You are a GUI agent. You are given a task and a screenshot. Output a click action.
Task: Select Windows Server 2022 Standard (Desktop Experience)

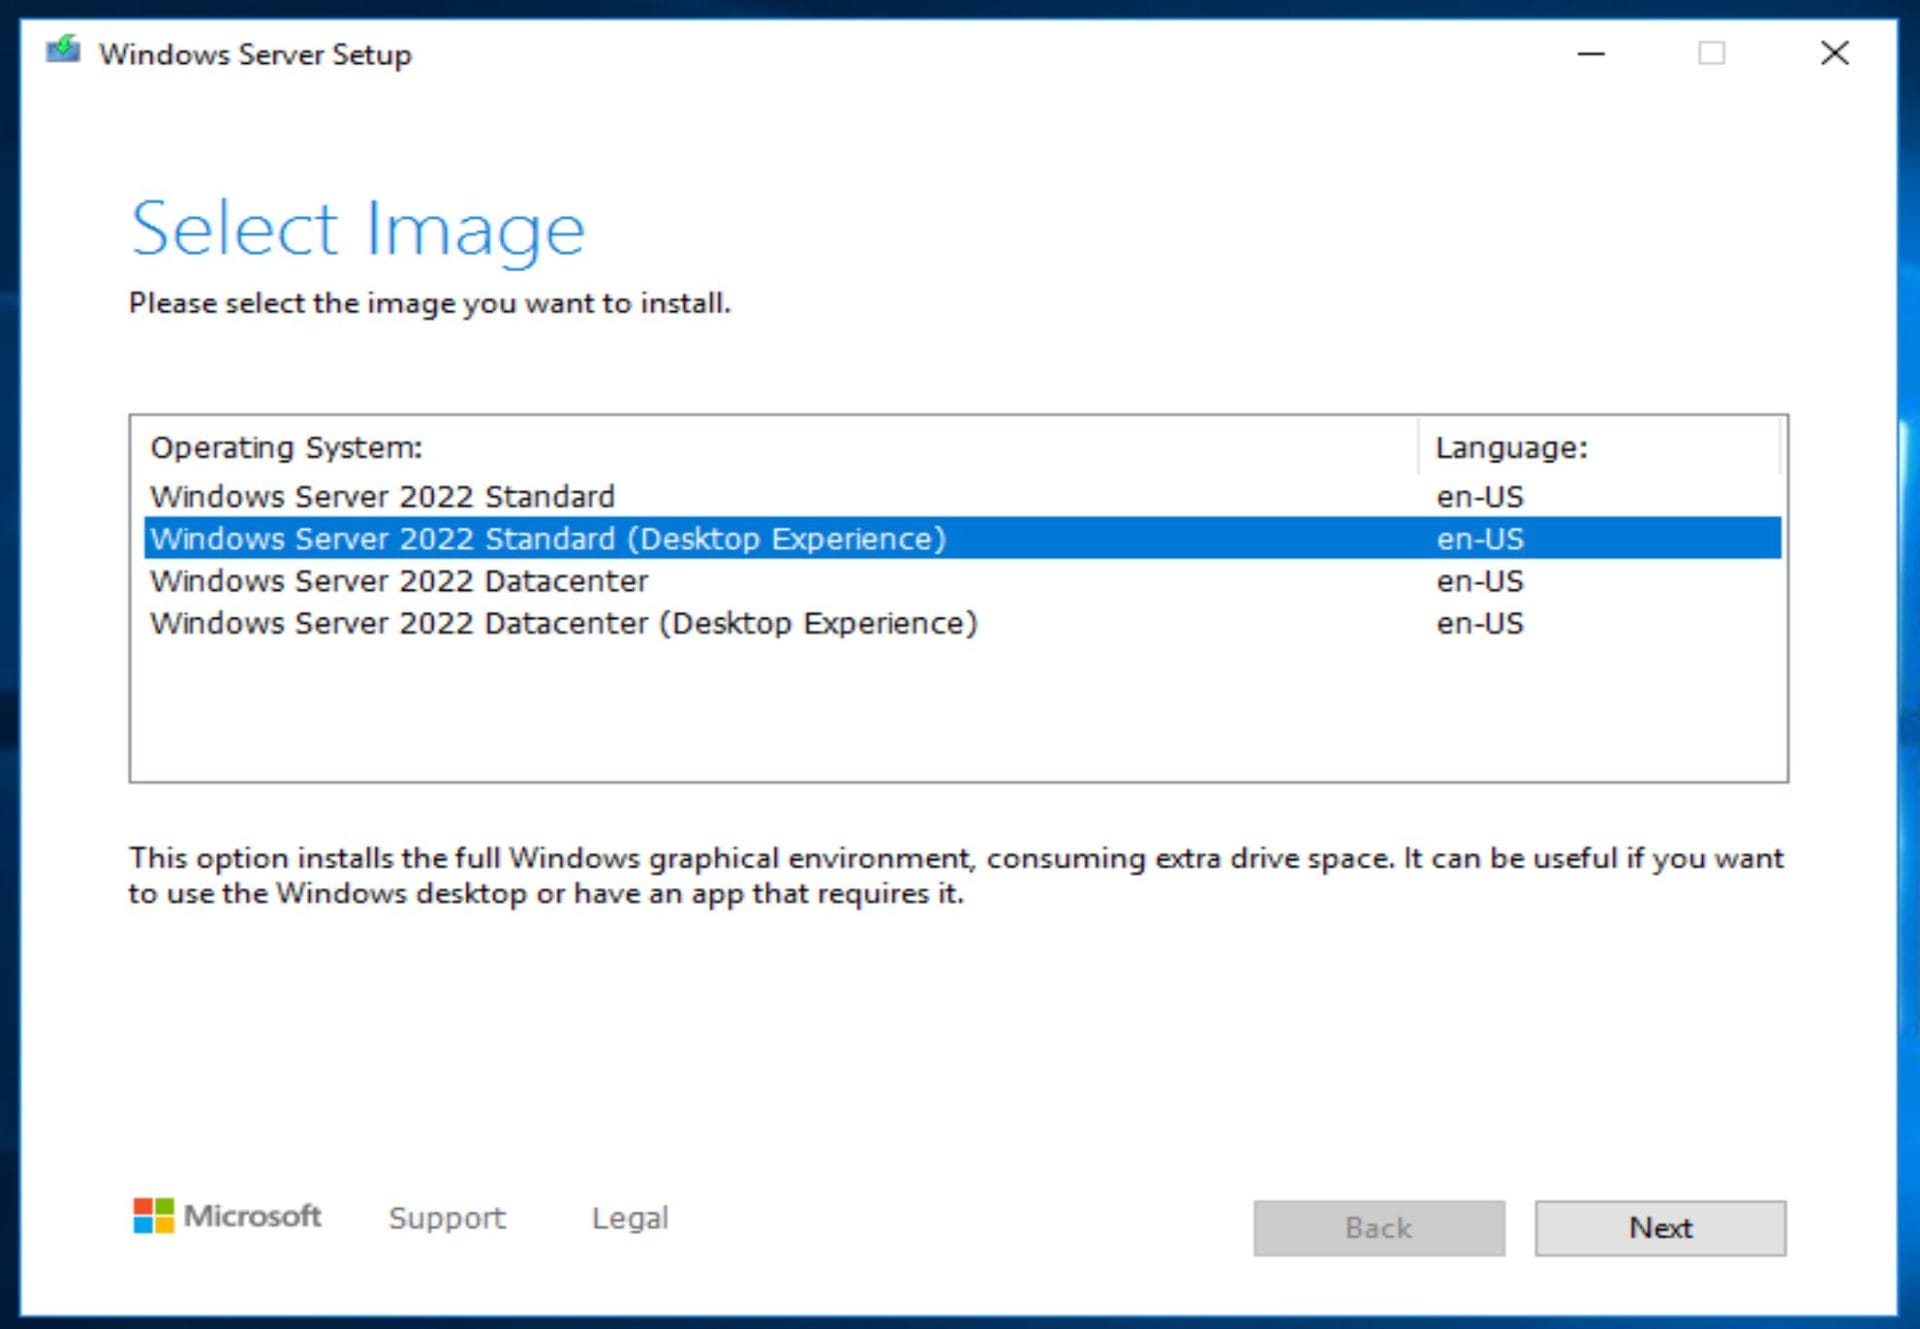click(x=547, y=538)
